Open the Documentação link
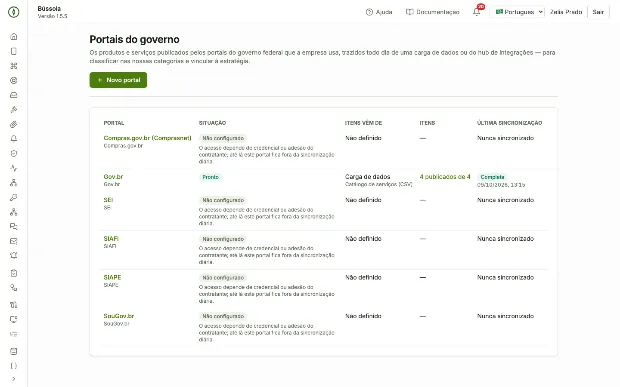This screenshot has height=387, width=620. (x=433, y=12)
